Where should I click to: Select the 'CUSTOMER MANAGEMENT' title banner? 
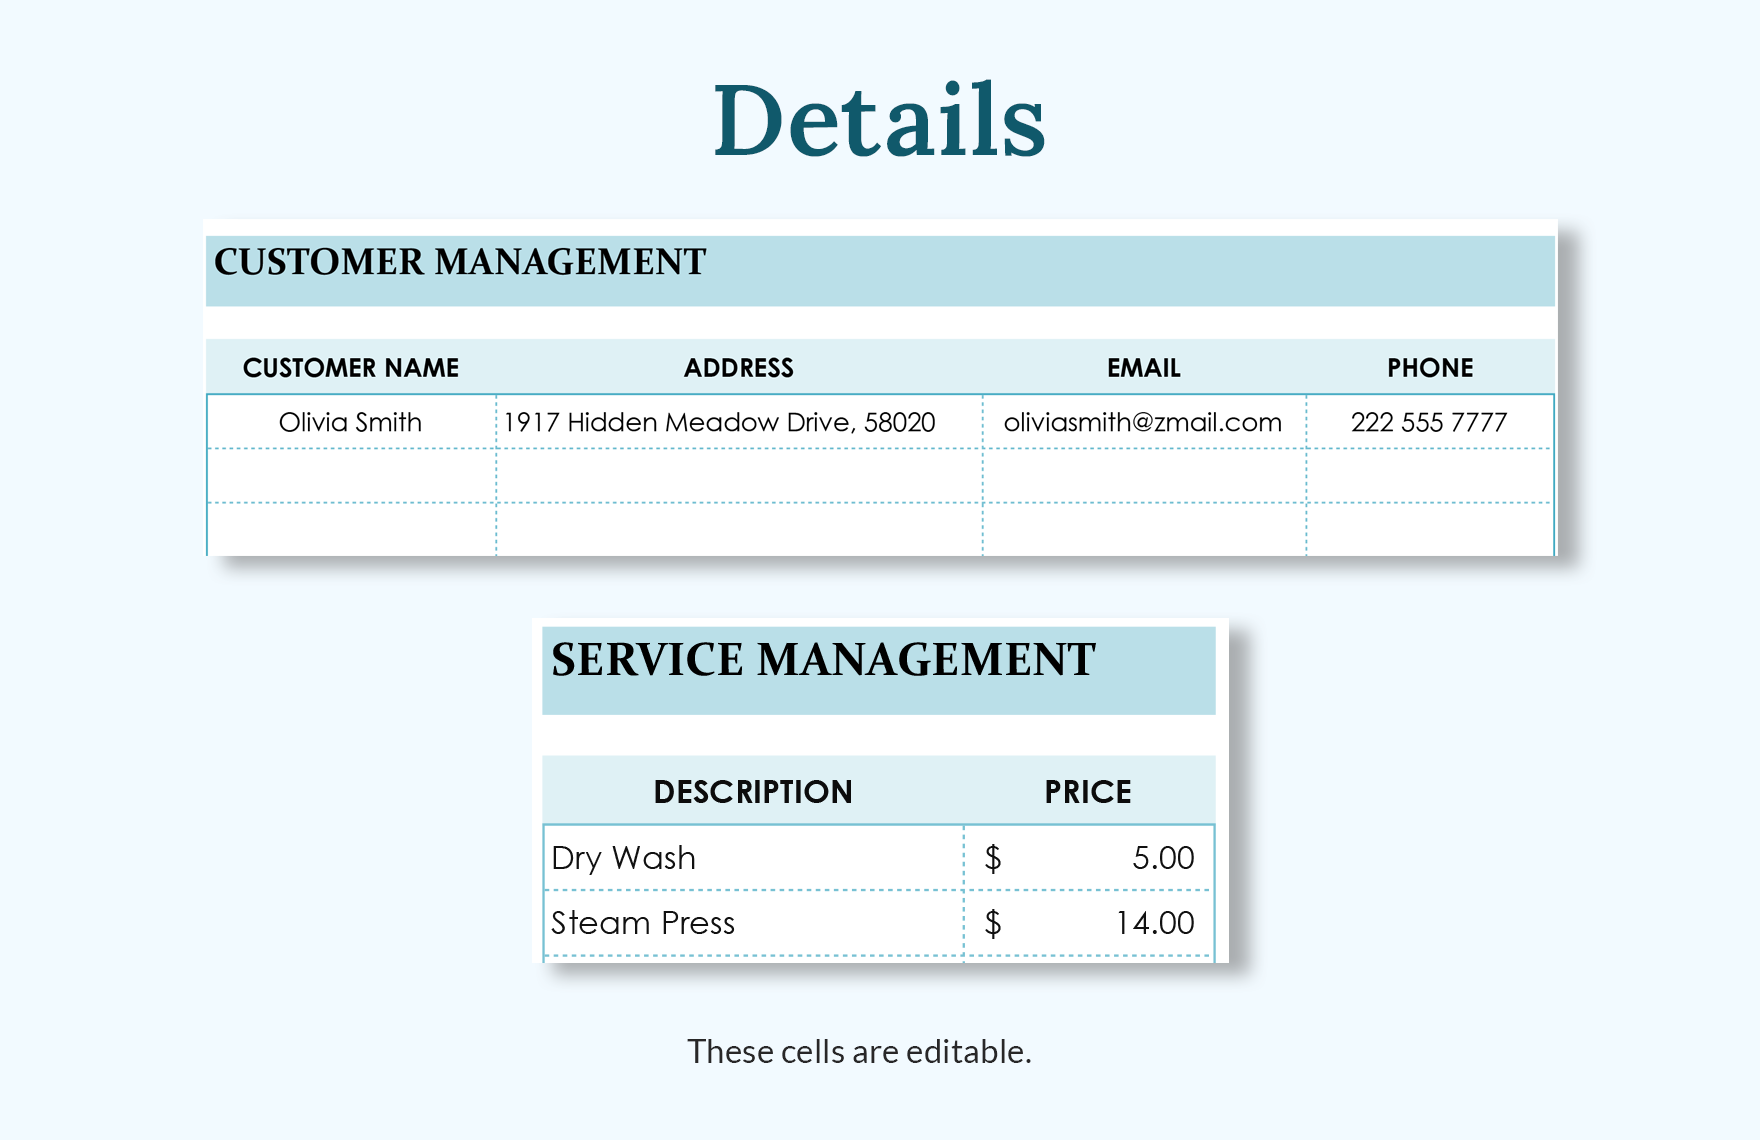880,271
